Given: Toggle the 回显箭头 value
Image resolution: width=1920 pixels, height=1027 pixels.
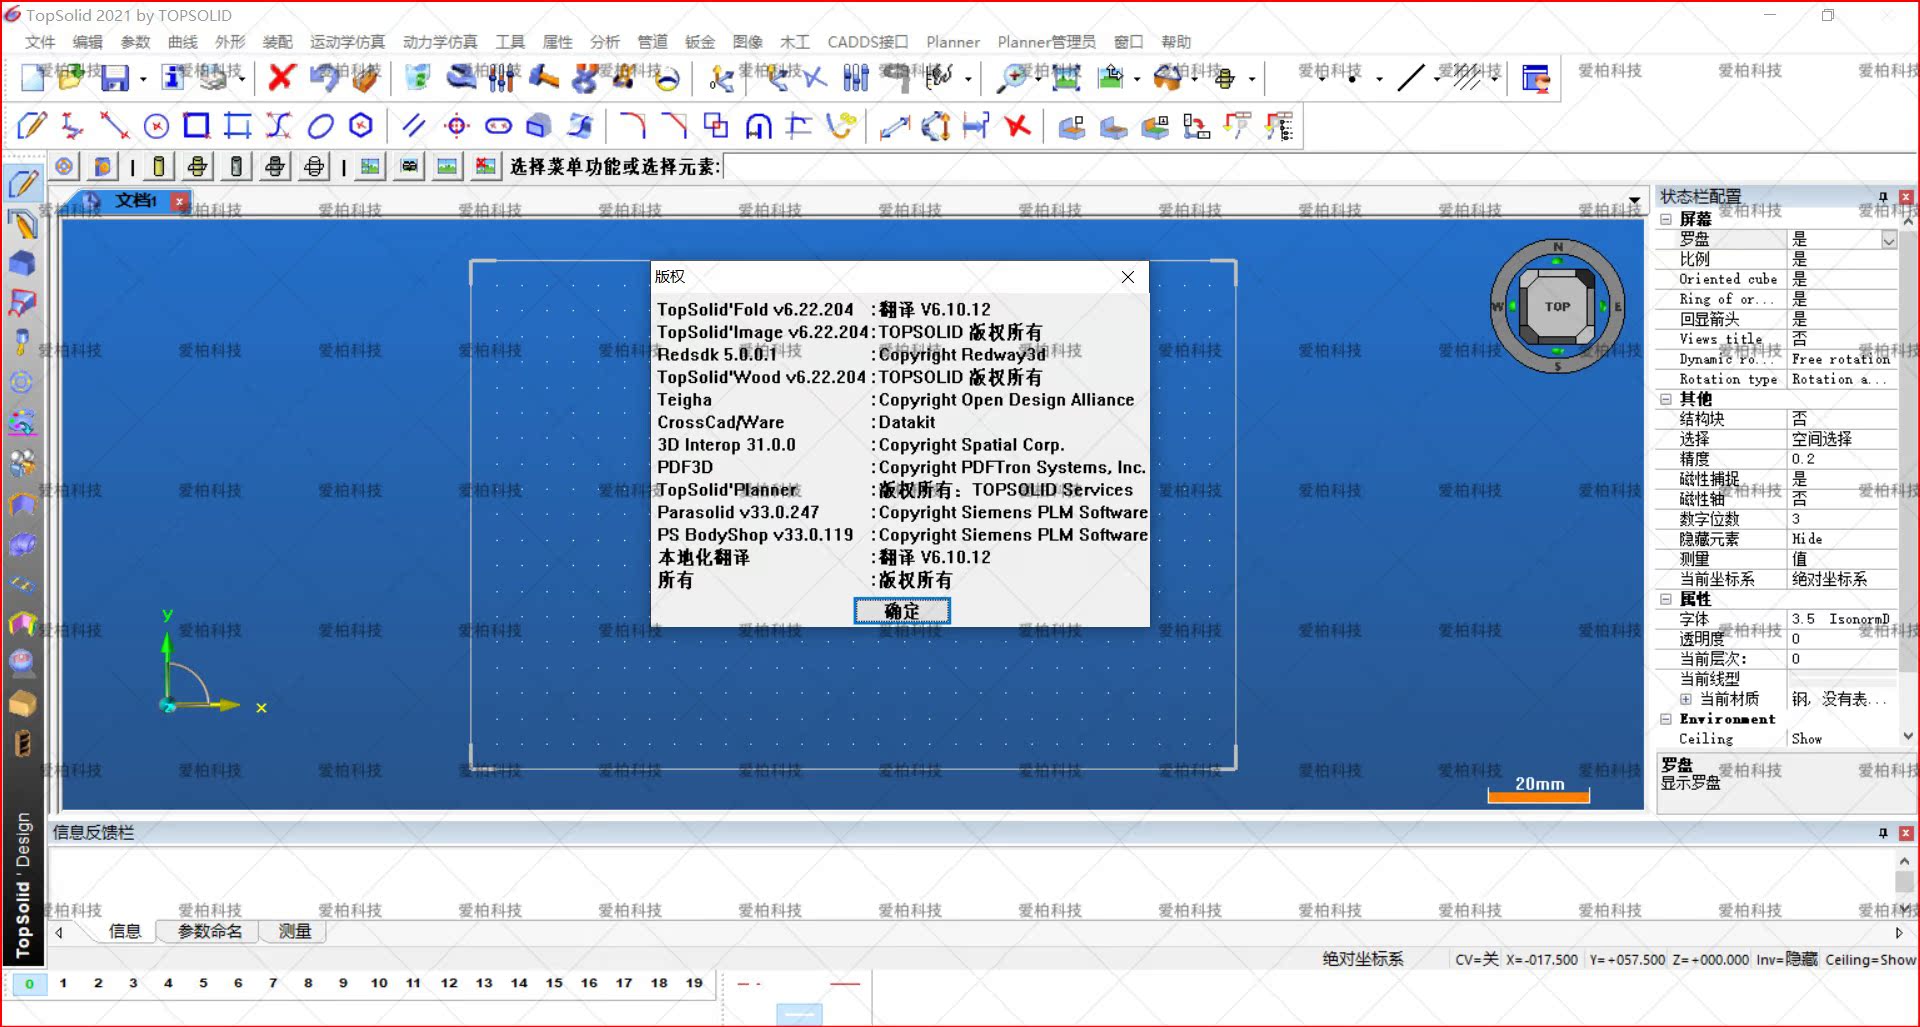Looking at the screenshot, I should tap(1842, 319).
